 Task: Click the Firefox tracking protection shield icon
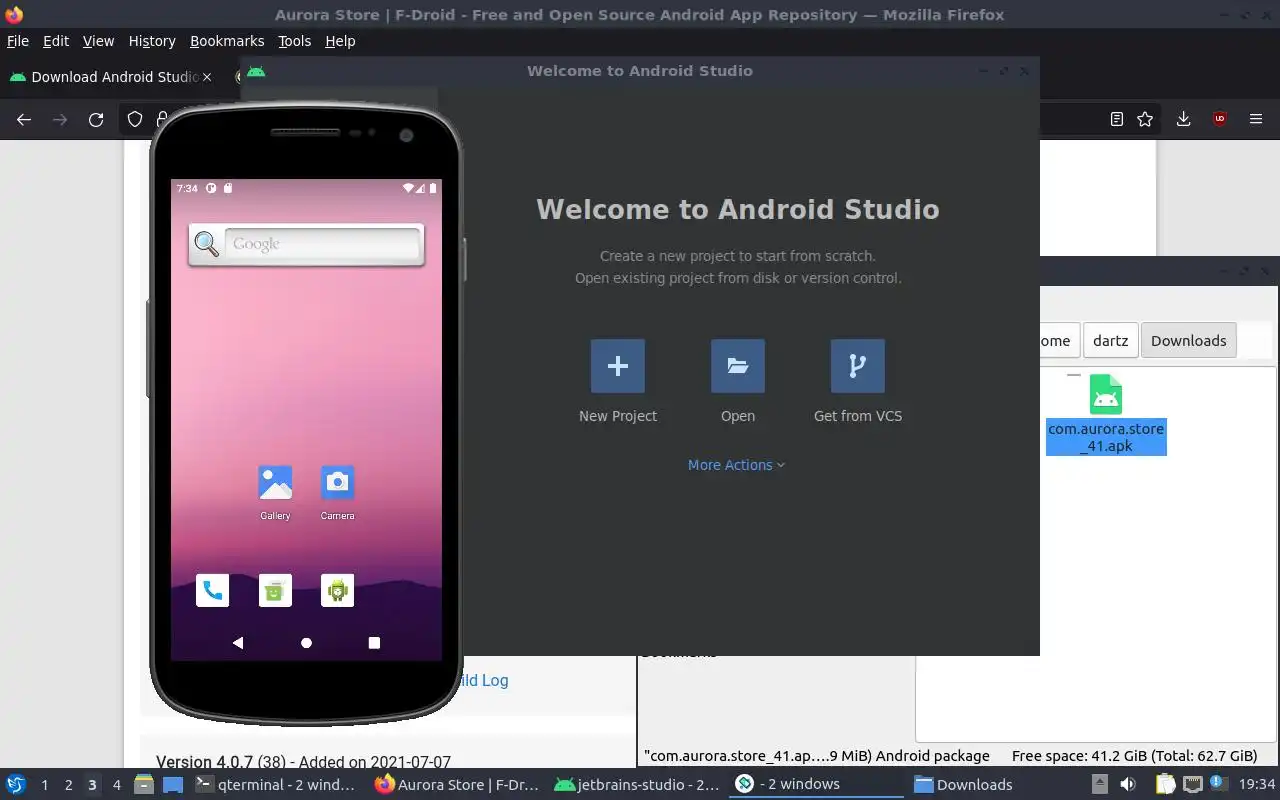pyautogui.click(x=135, y=119)
